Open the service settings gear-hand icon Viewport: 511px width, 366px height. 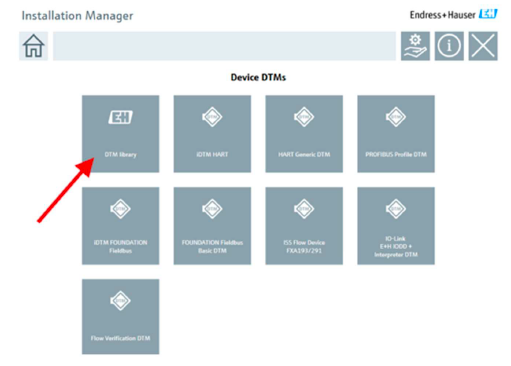pos(415,46)
